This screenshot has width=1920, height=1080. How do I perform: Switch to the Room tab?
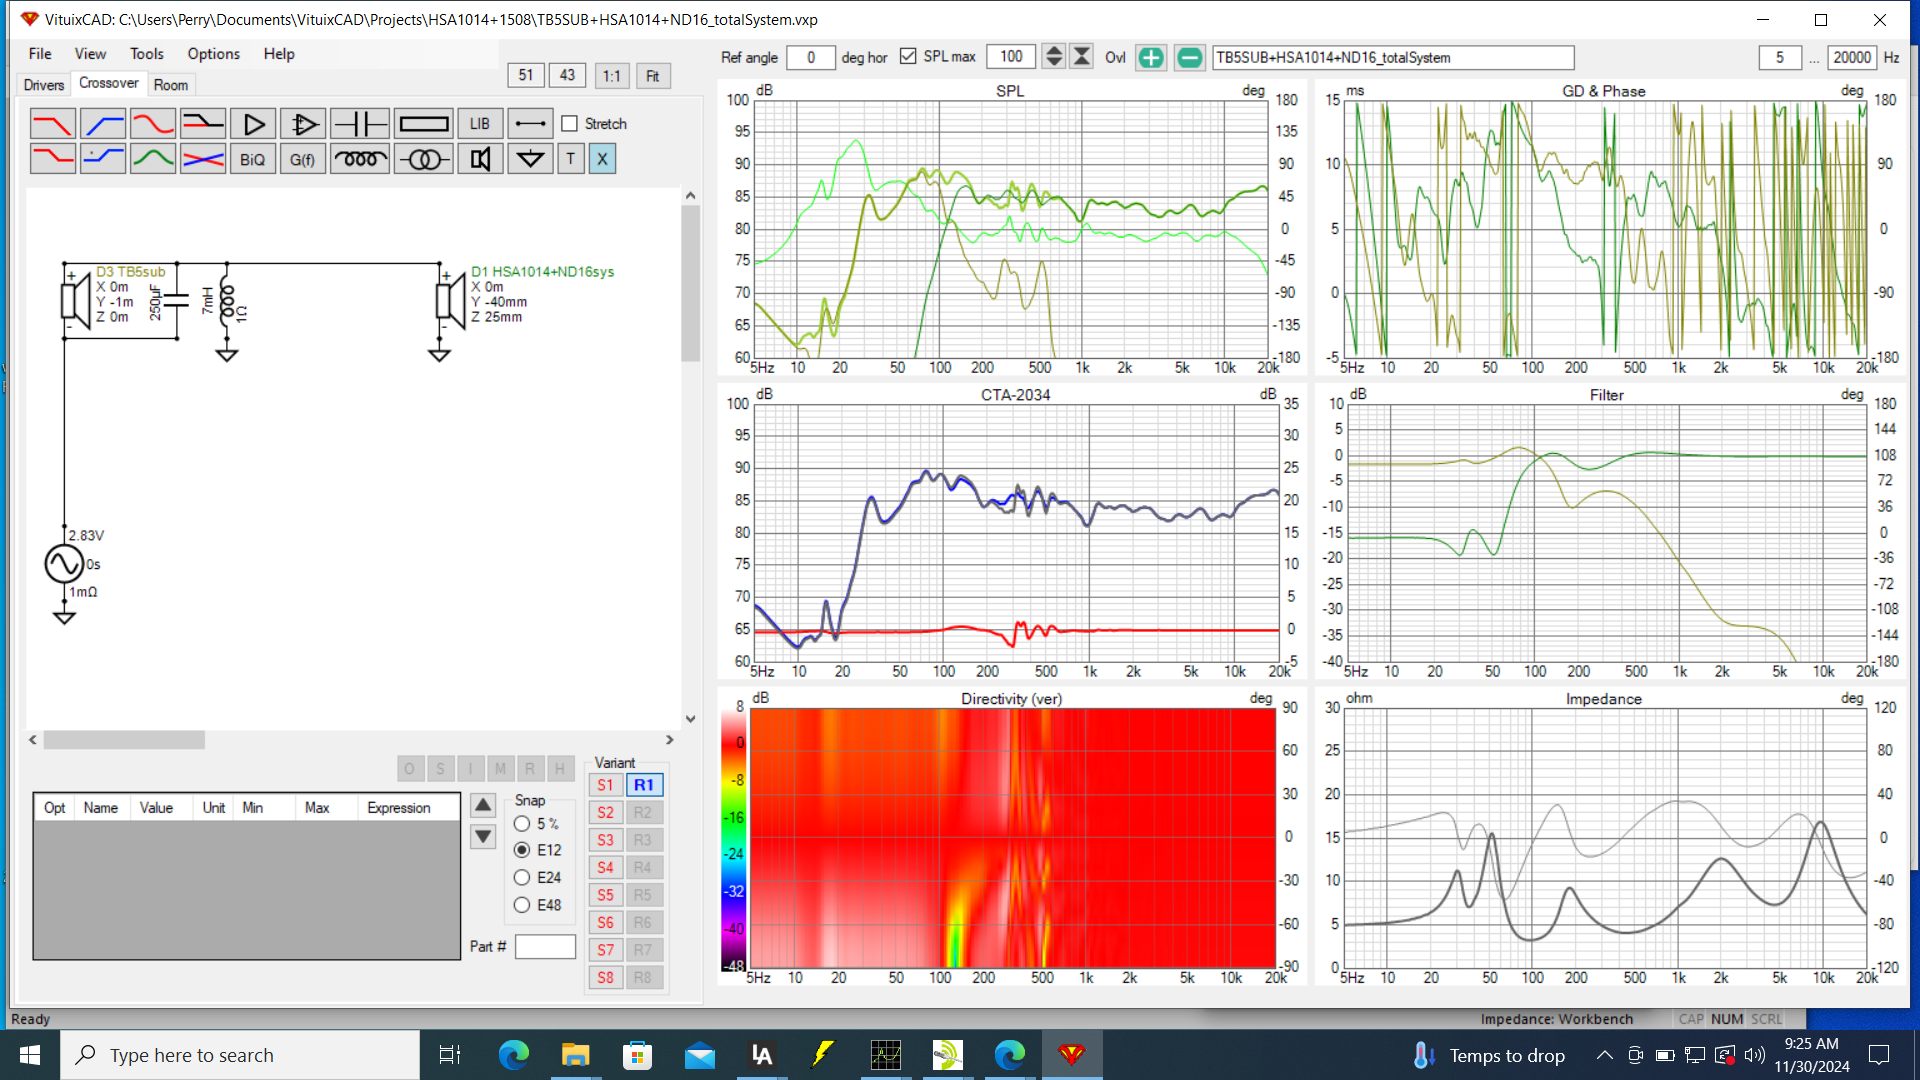point(170,85)
